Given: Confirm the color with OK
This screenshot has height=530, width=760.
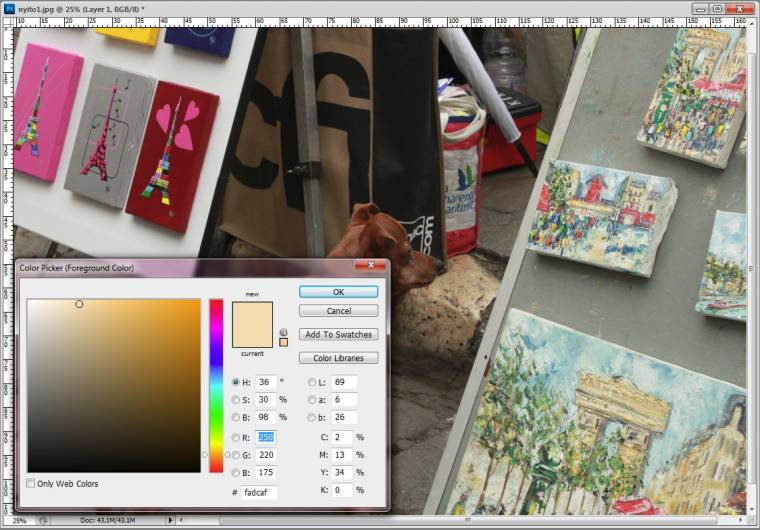Looking at the screenshot, I should (338, 291).
